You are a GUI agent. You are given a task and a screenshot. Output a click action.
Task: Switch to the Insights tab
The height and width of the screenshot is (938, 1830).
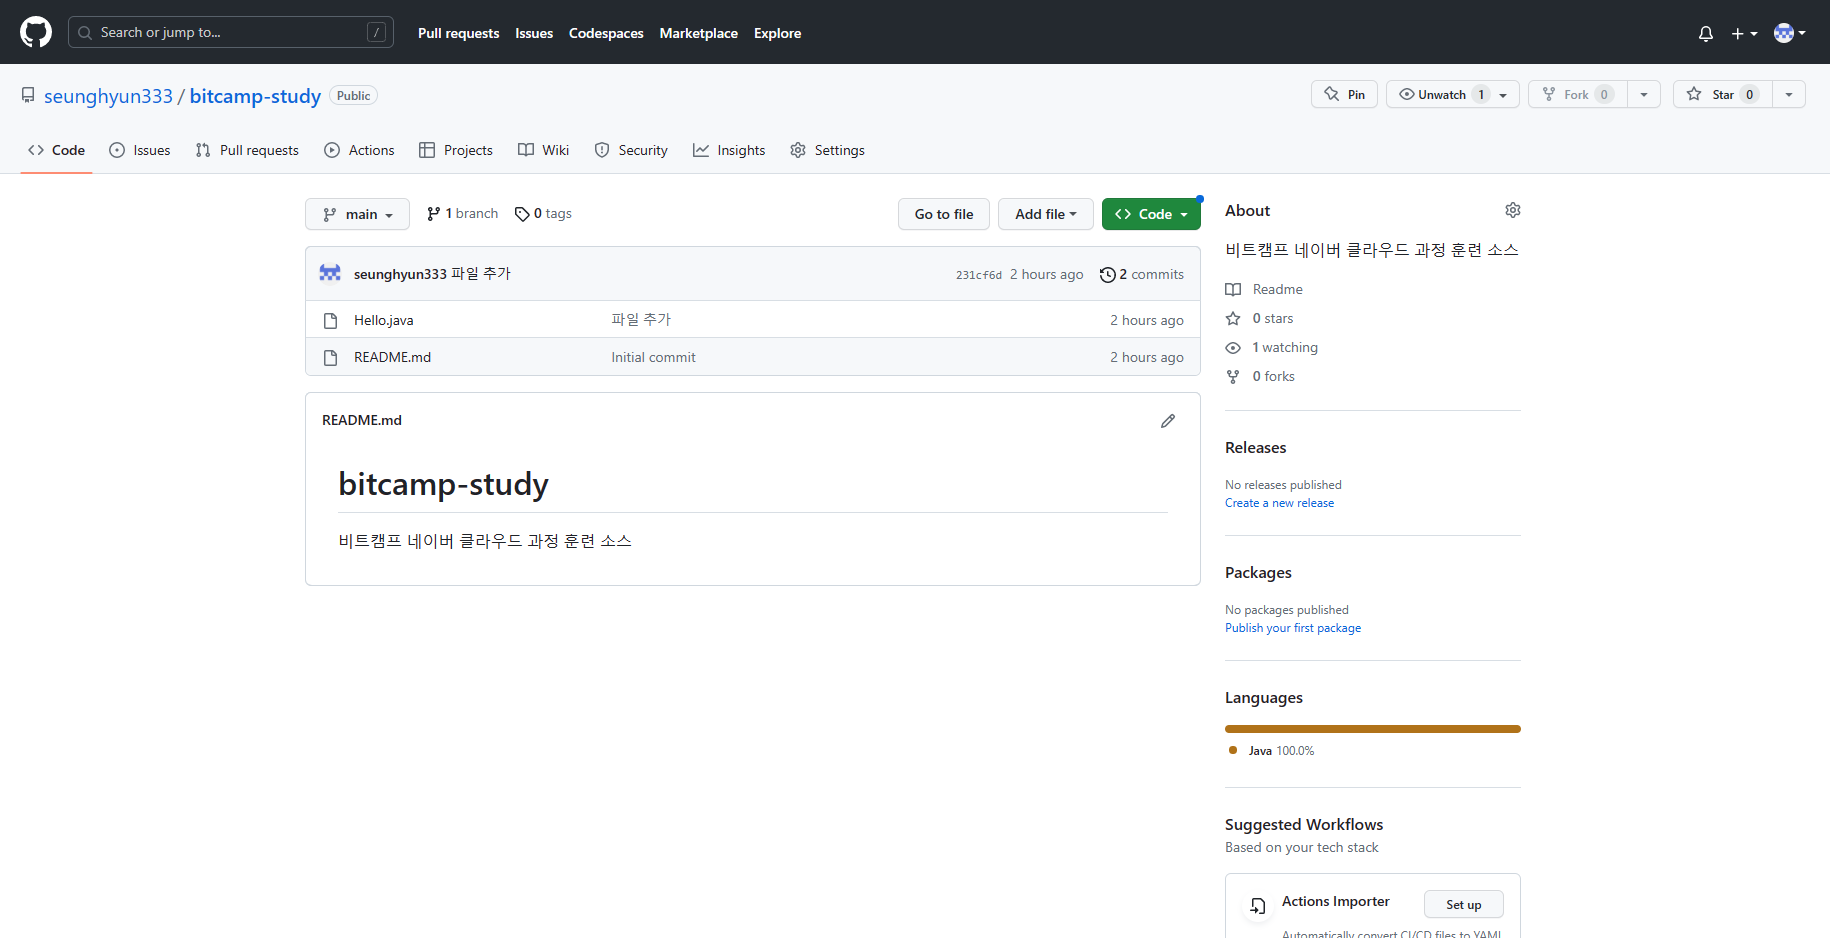729,150
